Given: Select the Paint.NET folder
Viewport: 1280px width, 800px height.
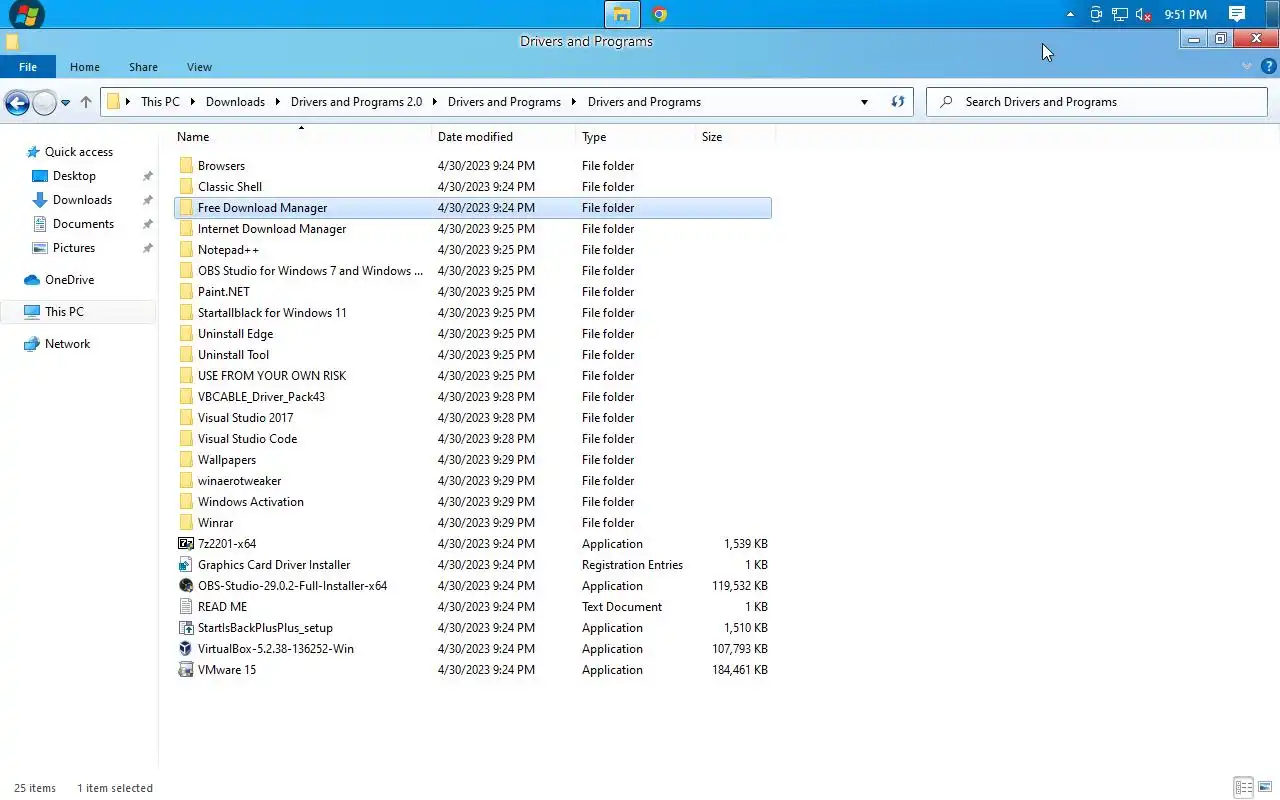Looking at the screenshot, I should [224, 292].
